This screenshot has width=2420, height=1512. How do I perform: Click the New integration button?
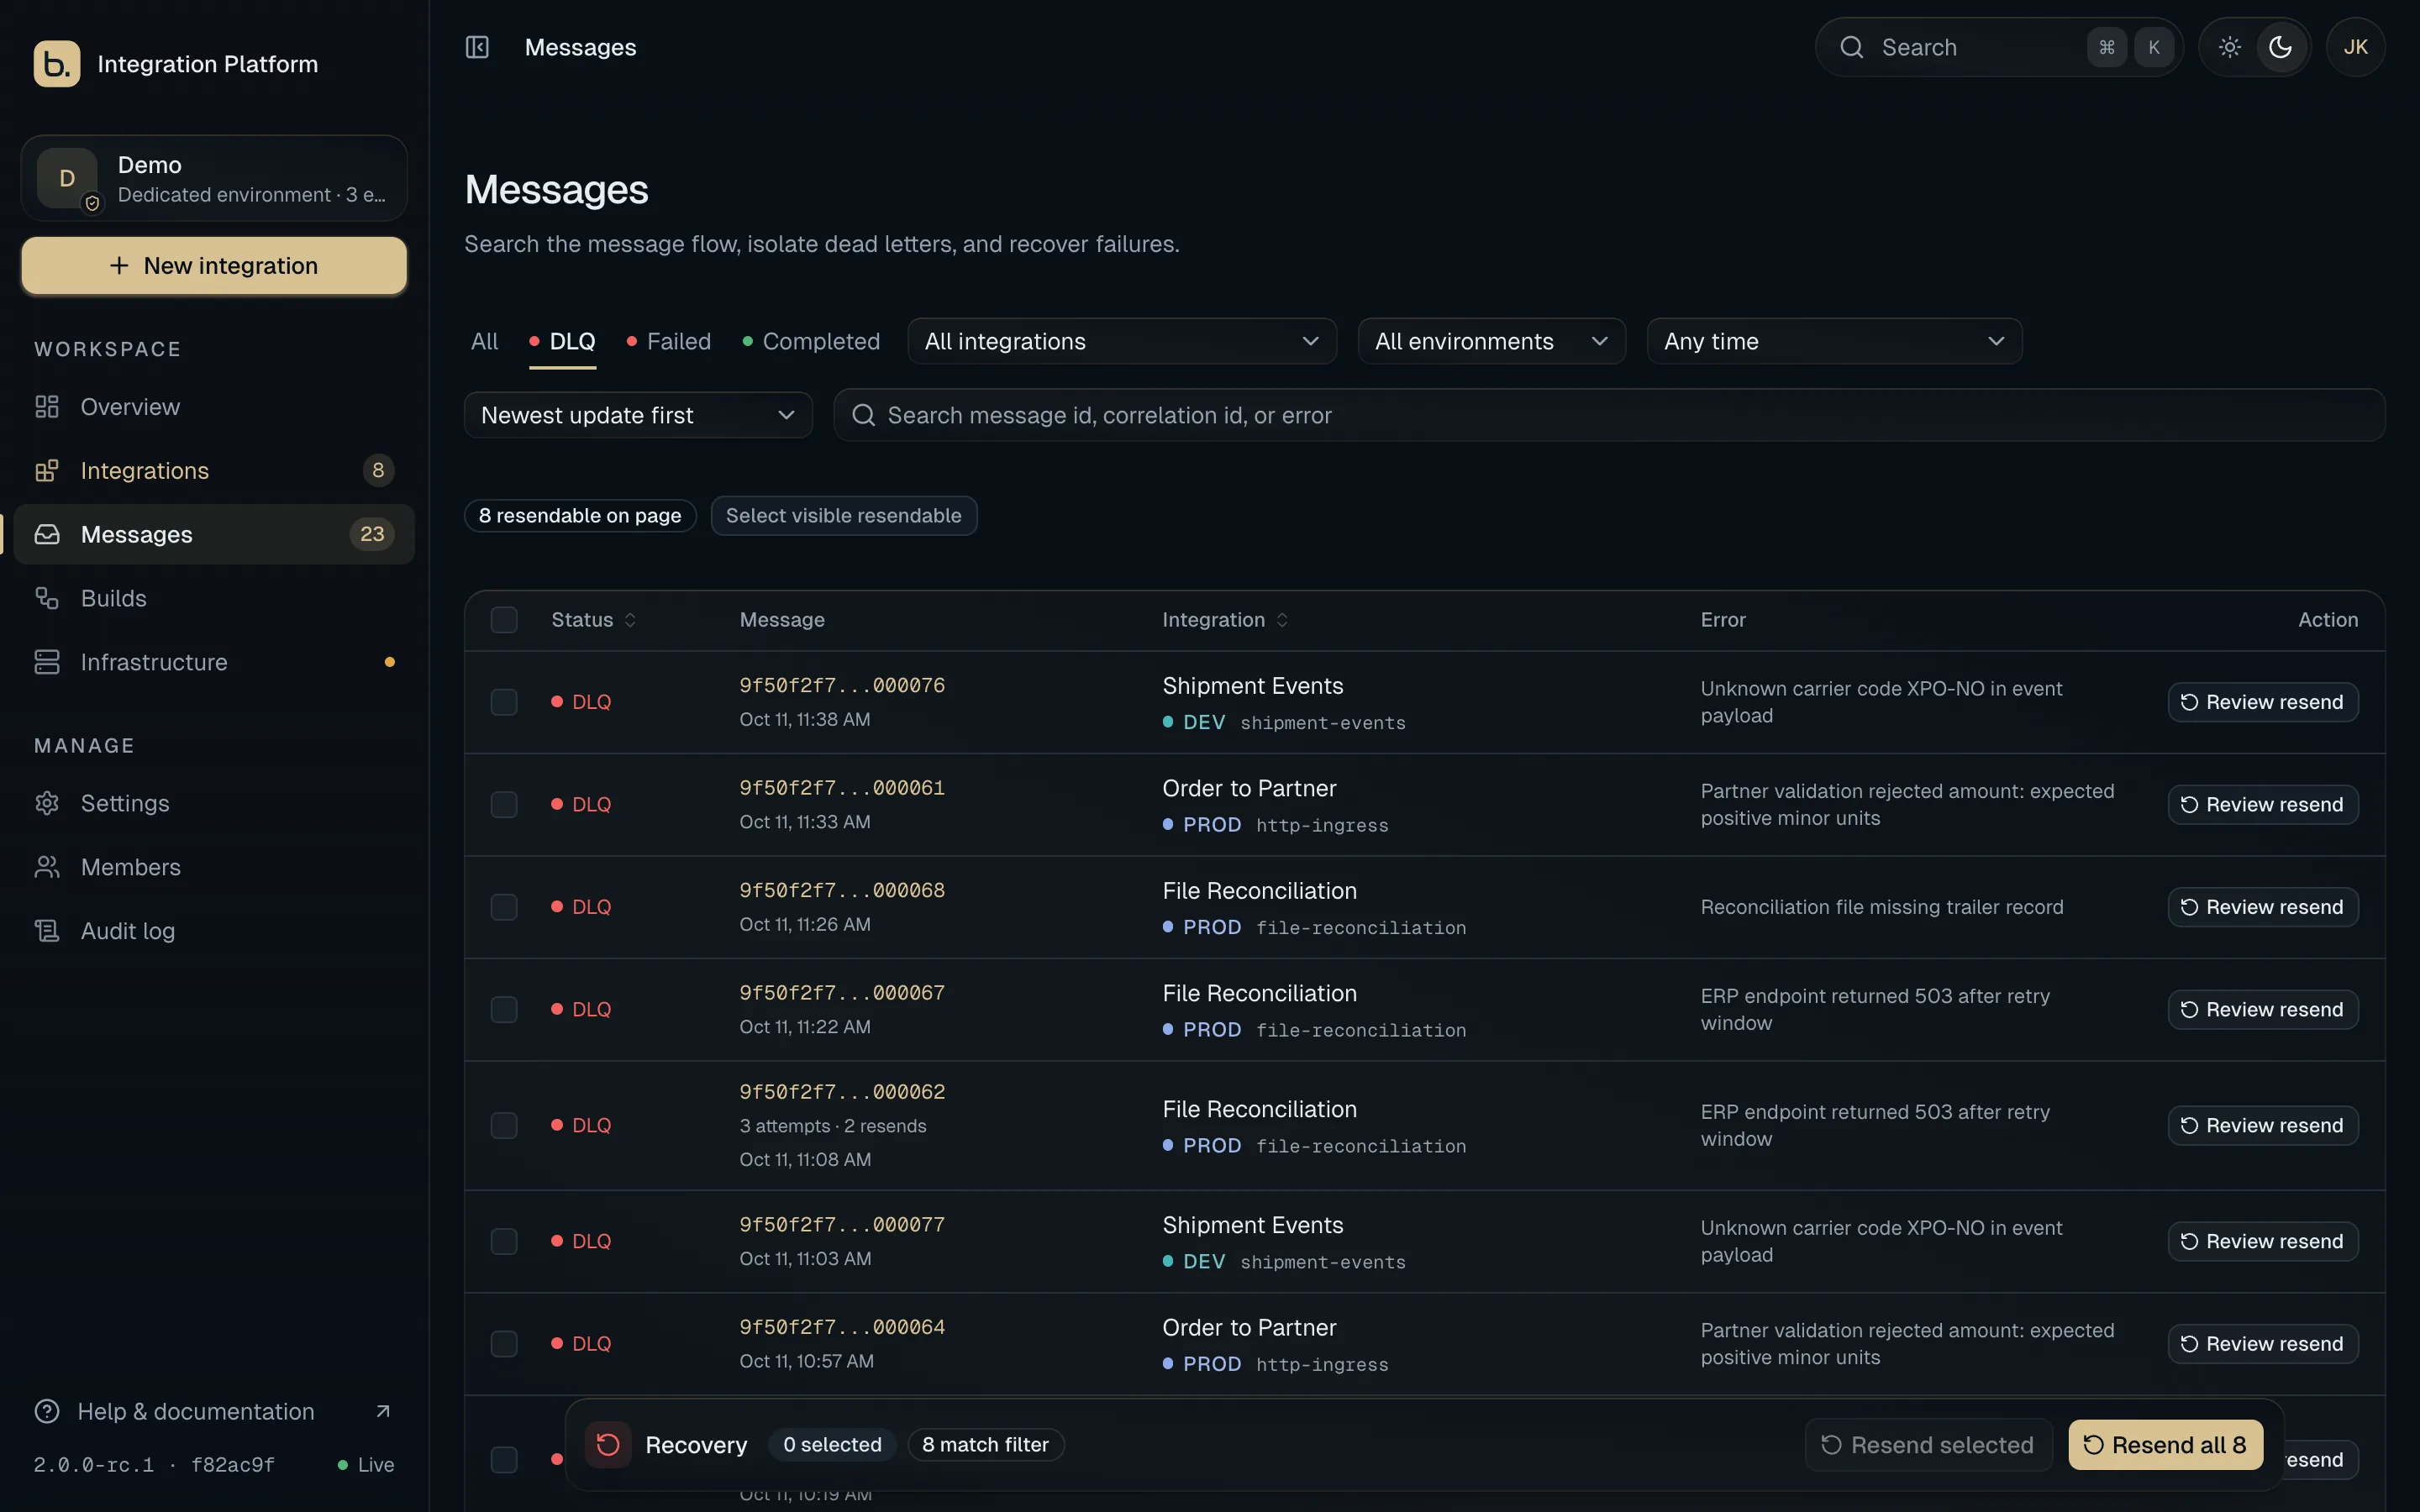coord(214,266)
